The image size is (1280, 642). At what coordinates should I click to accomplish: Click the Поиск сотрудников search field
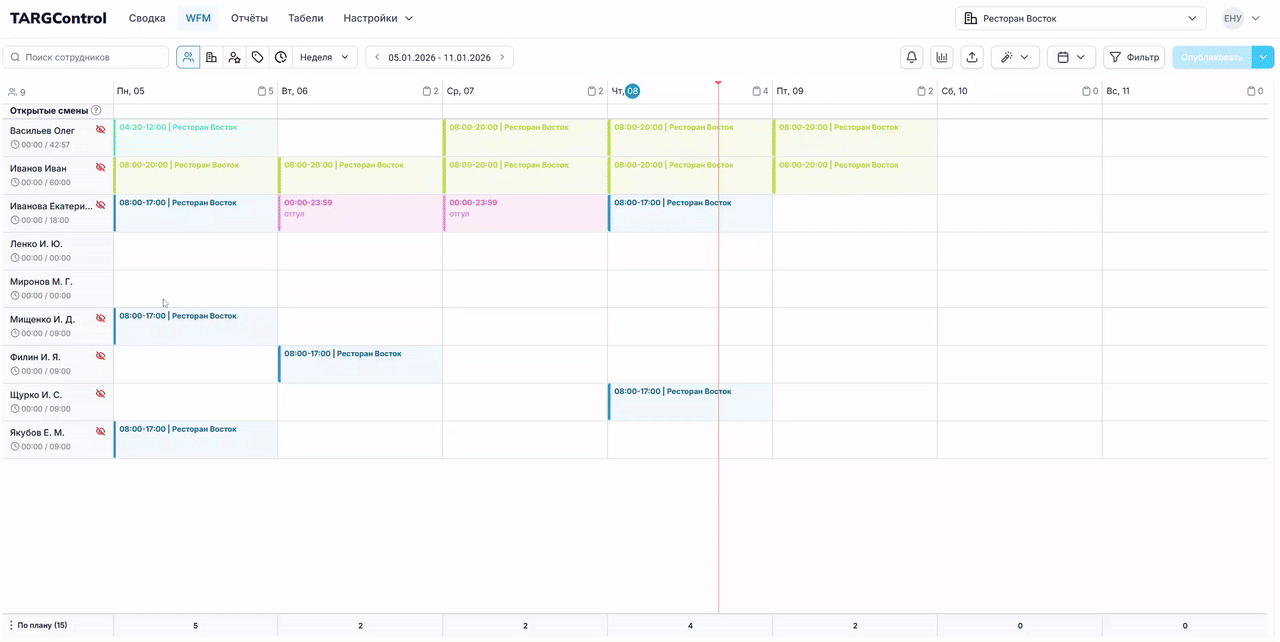(x=87, y=57)
